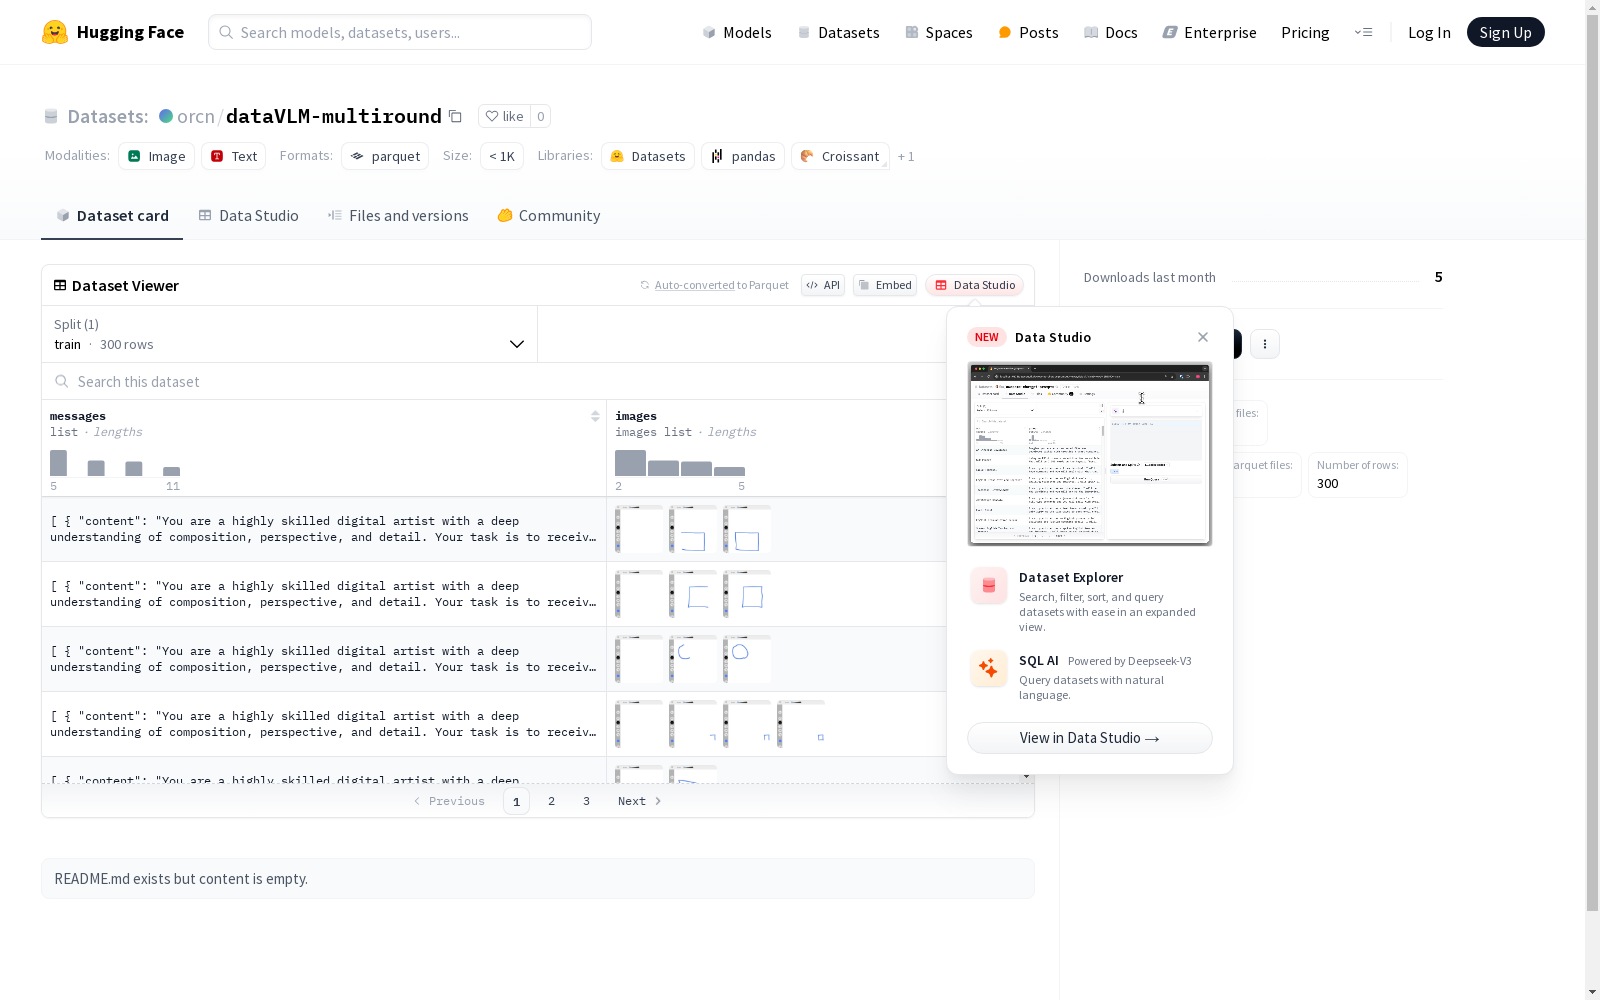Click the Text modality tag

click(234, 156)
